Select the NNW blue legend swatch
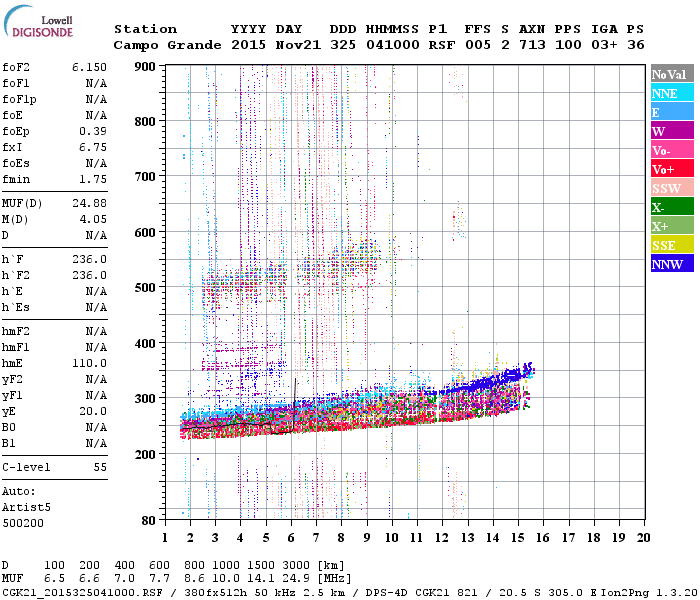The height and width of the screenshot is (600, 700). click(x=672, y=263)
